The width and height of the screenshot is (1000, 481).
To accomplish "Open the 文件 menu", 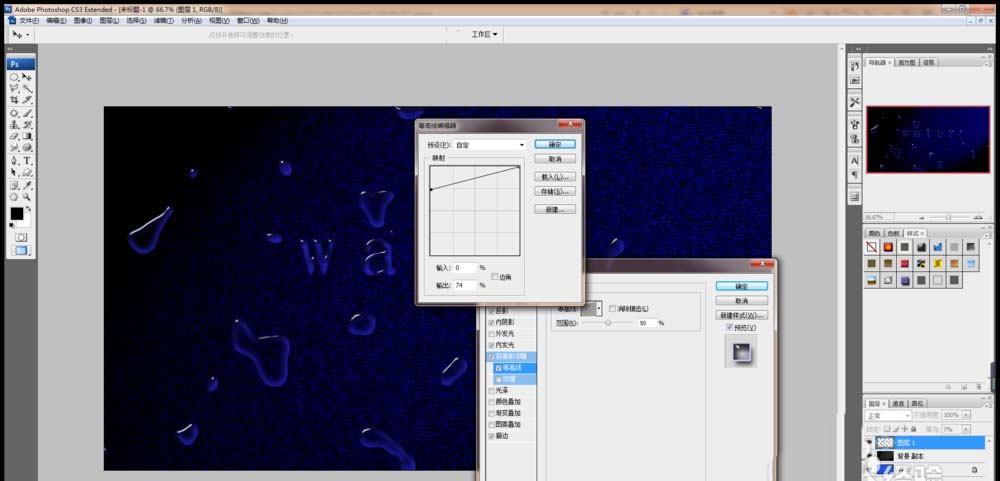I will click(x=29, y=20).
